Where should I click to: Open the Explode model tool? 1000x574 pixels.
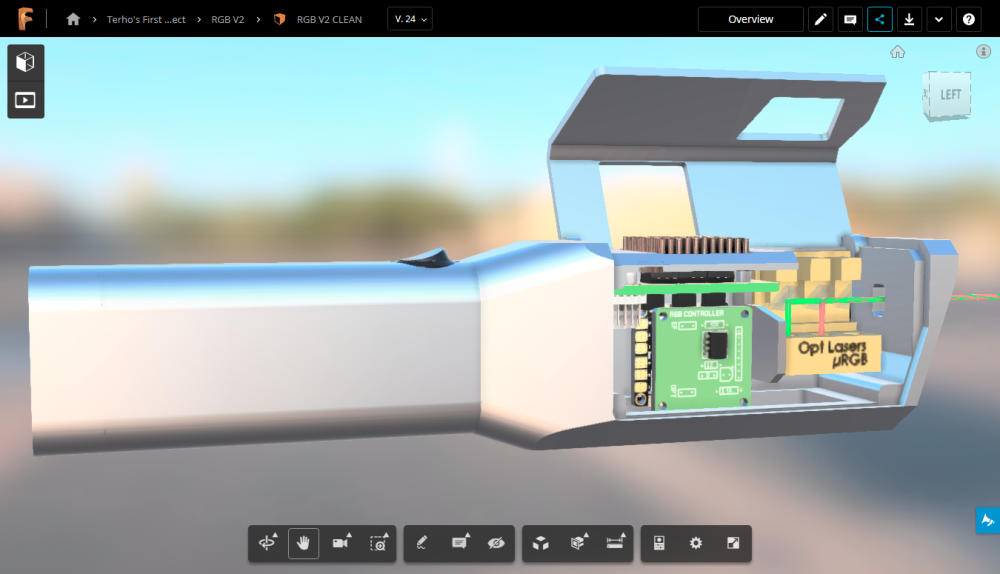point(541,543)
